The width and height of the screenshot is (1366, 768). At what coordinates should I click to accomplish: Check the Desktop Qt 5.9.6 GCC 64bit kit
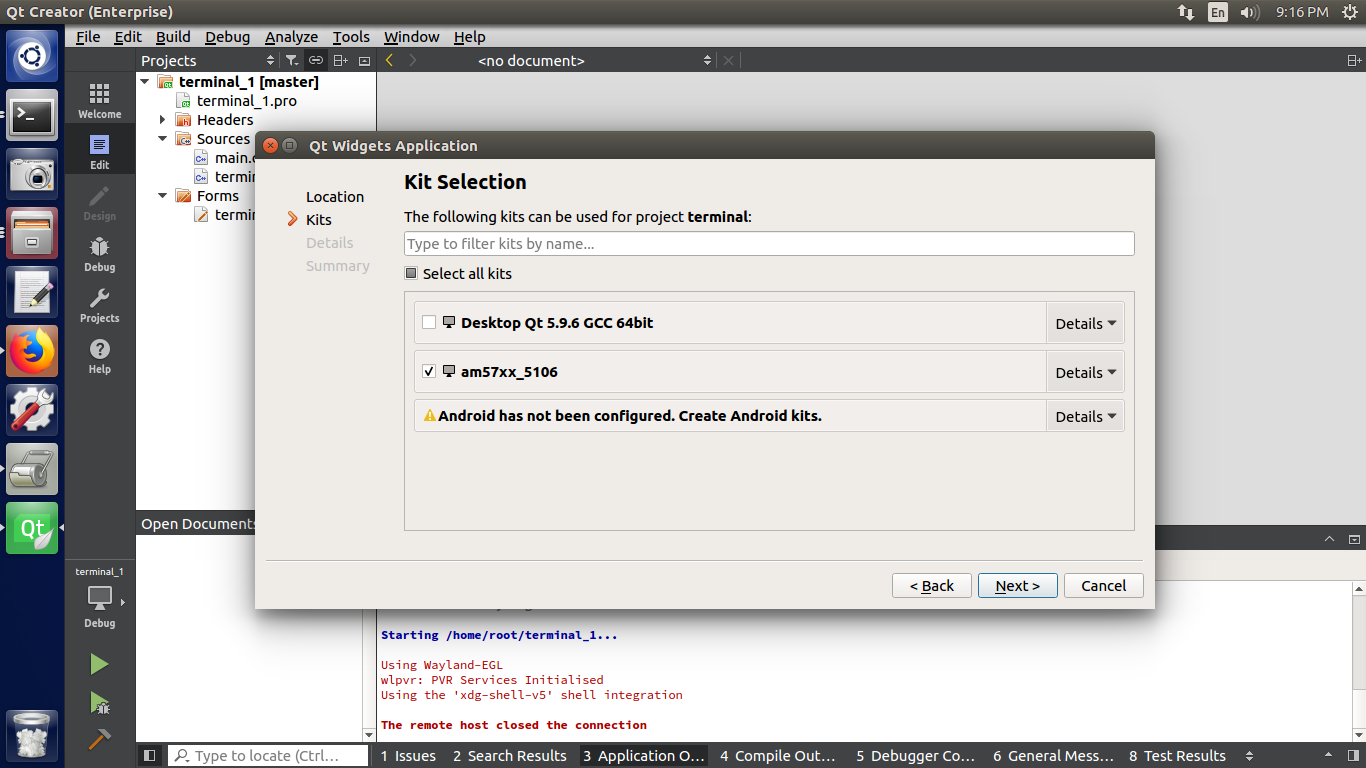pyautogui.click(x=429, y=323)
